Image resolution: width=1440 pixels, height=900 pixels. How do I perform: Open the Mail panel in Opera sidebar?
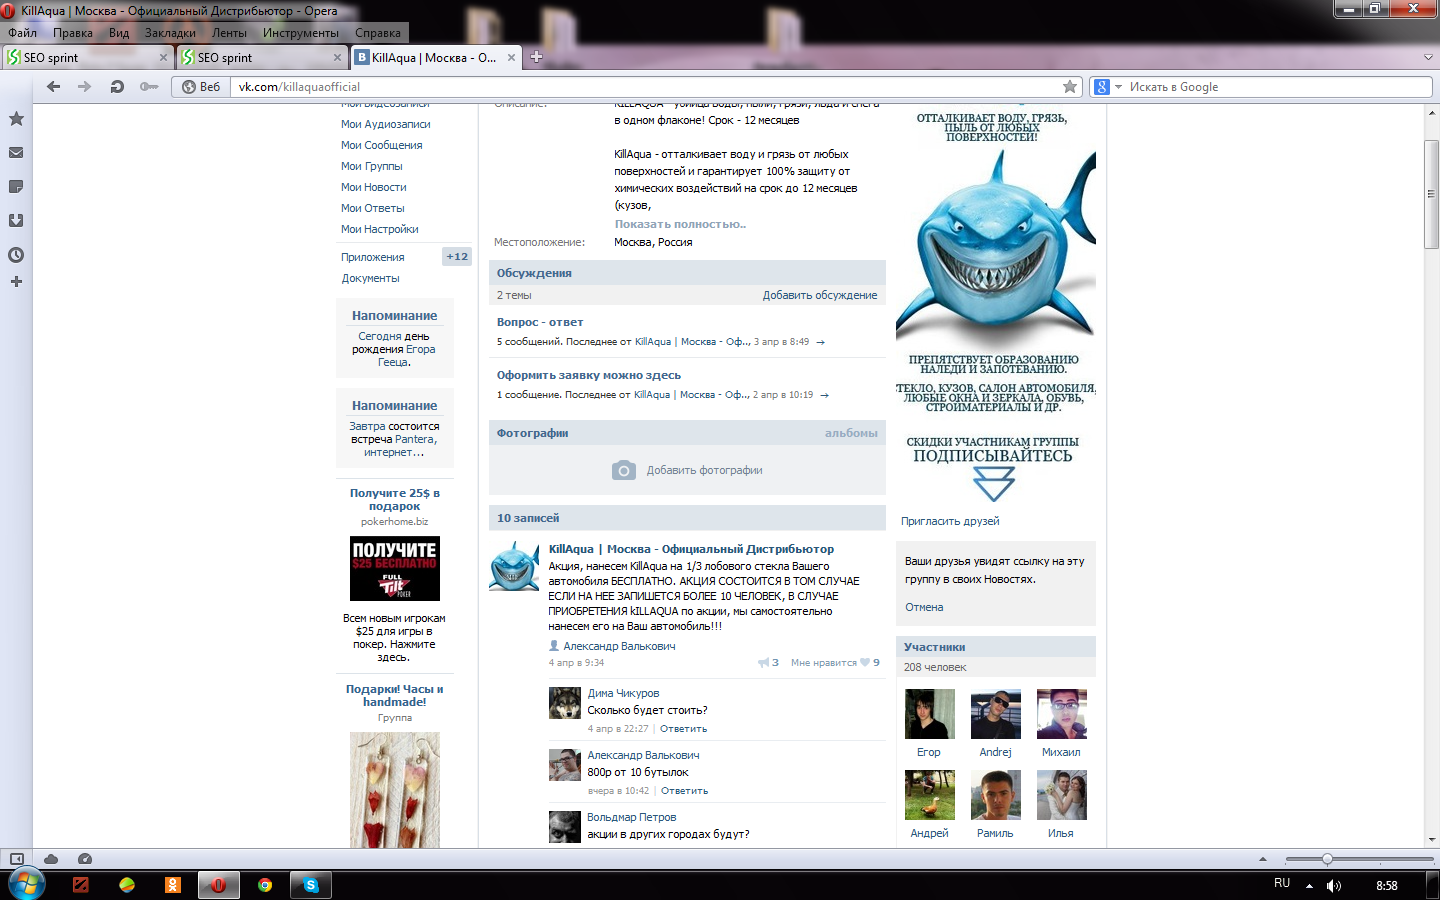(16, 153)
